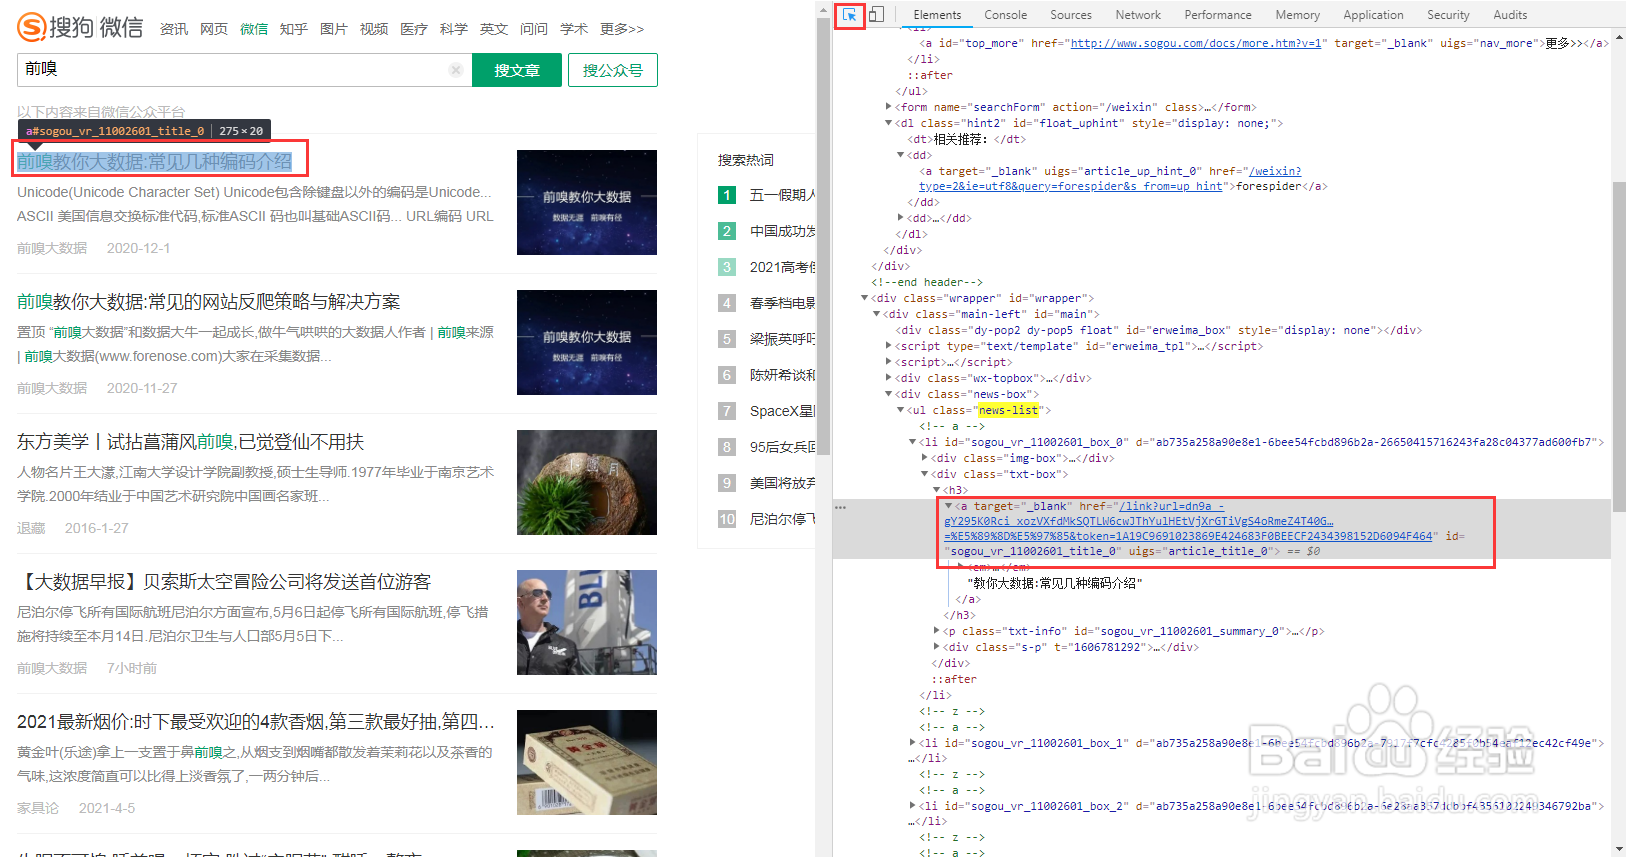Select the Elements tab
Screen dimensions: 1626x857
[x=937, y=15]
